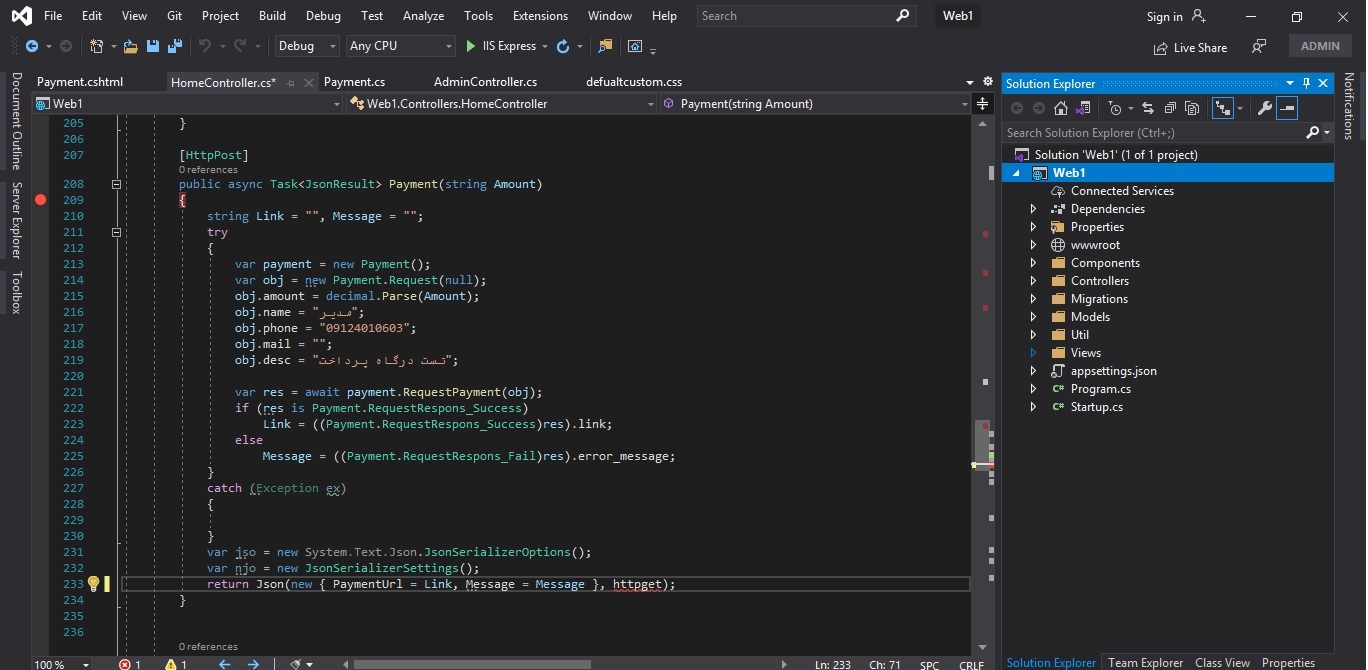Screen dimensions: 1368x670
Task: Open the Build menu
Action: coord(272,16)
